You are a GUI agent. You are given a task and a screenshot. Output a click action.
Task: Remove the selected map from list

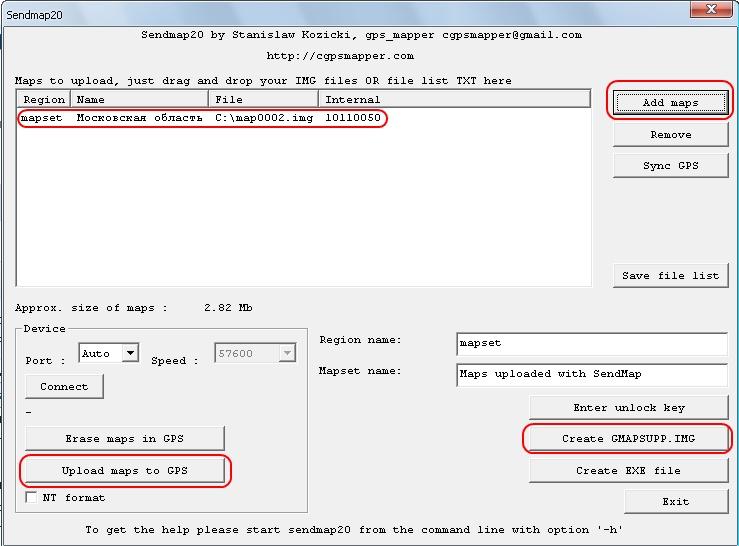pyautogui.click(x=671, y=135)
